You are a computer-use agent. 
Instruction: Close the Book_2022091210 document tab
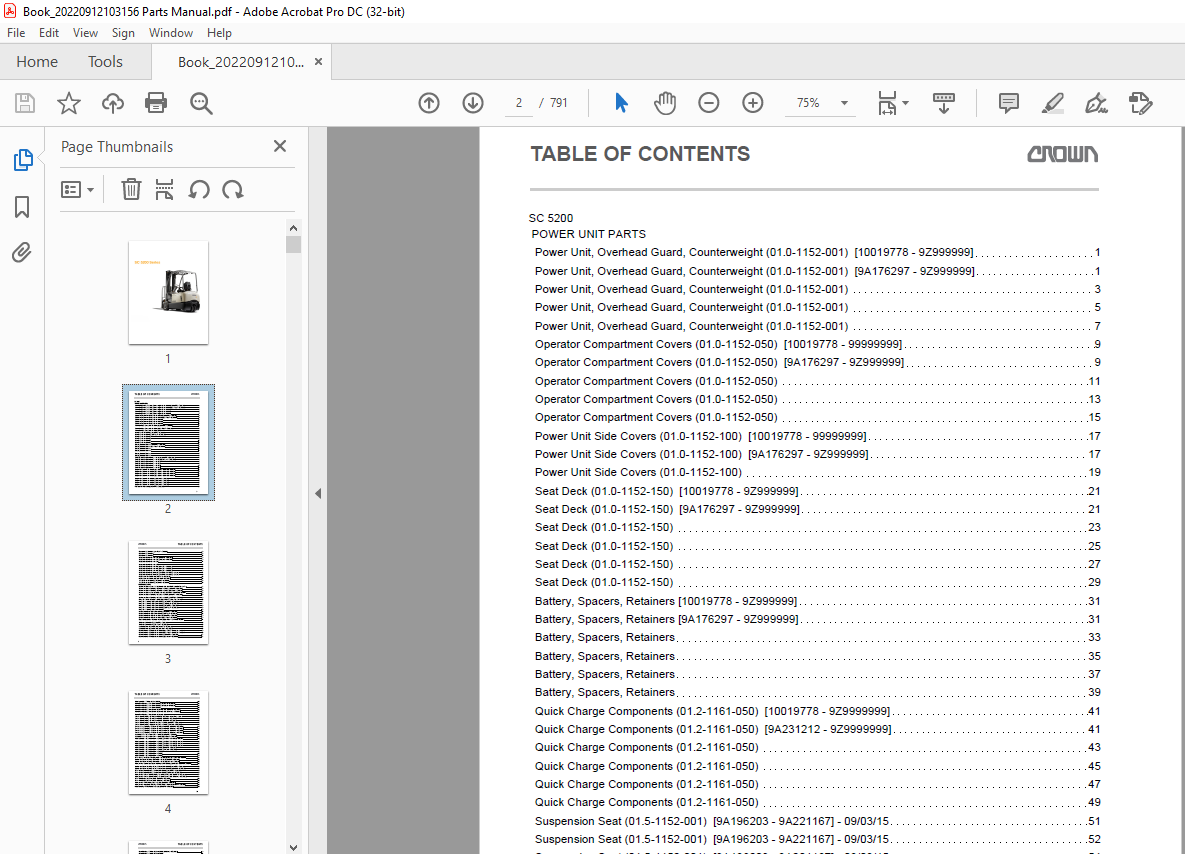[x=318, y=61]
